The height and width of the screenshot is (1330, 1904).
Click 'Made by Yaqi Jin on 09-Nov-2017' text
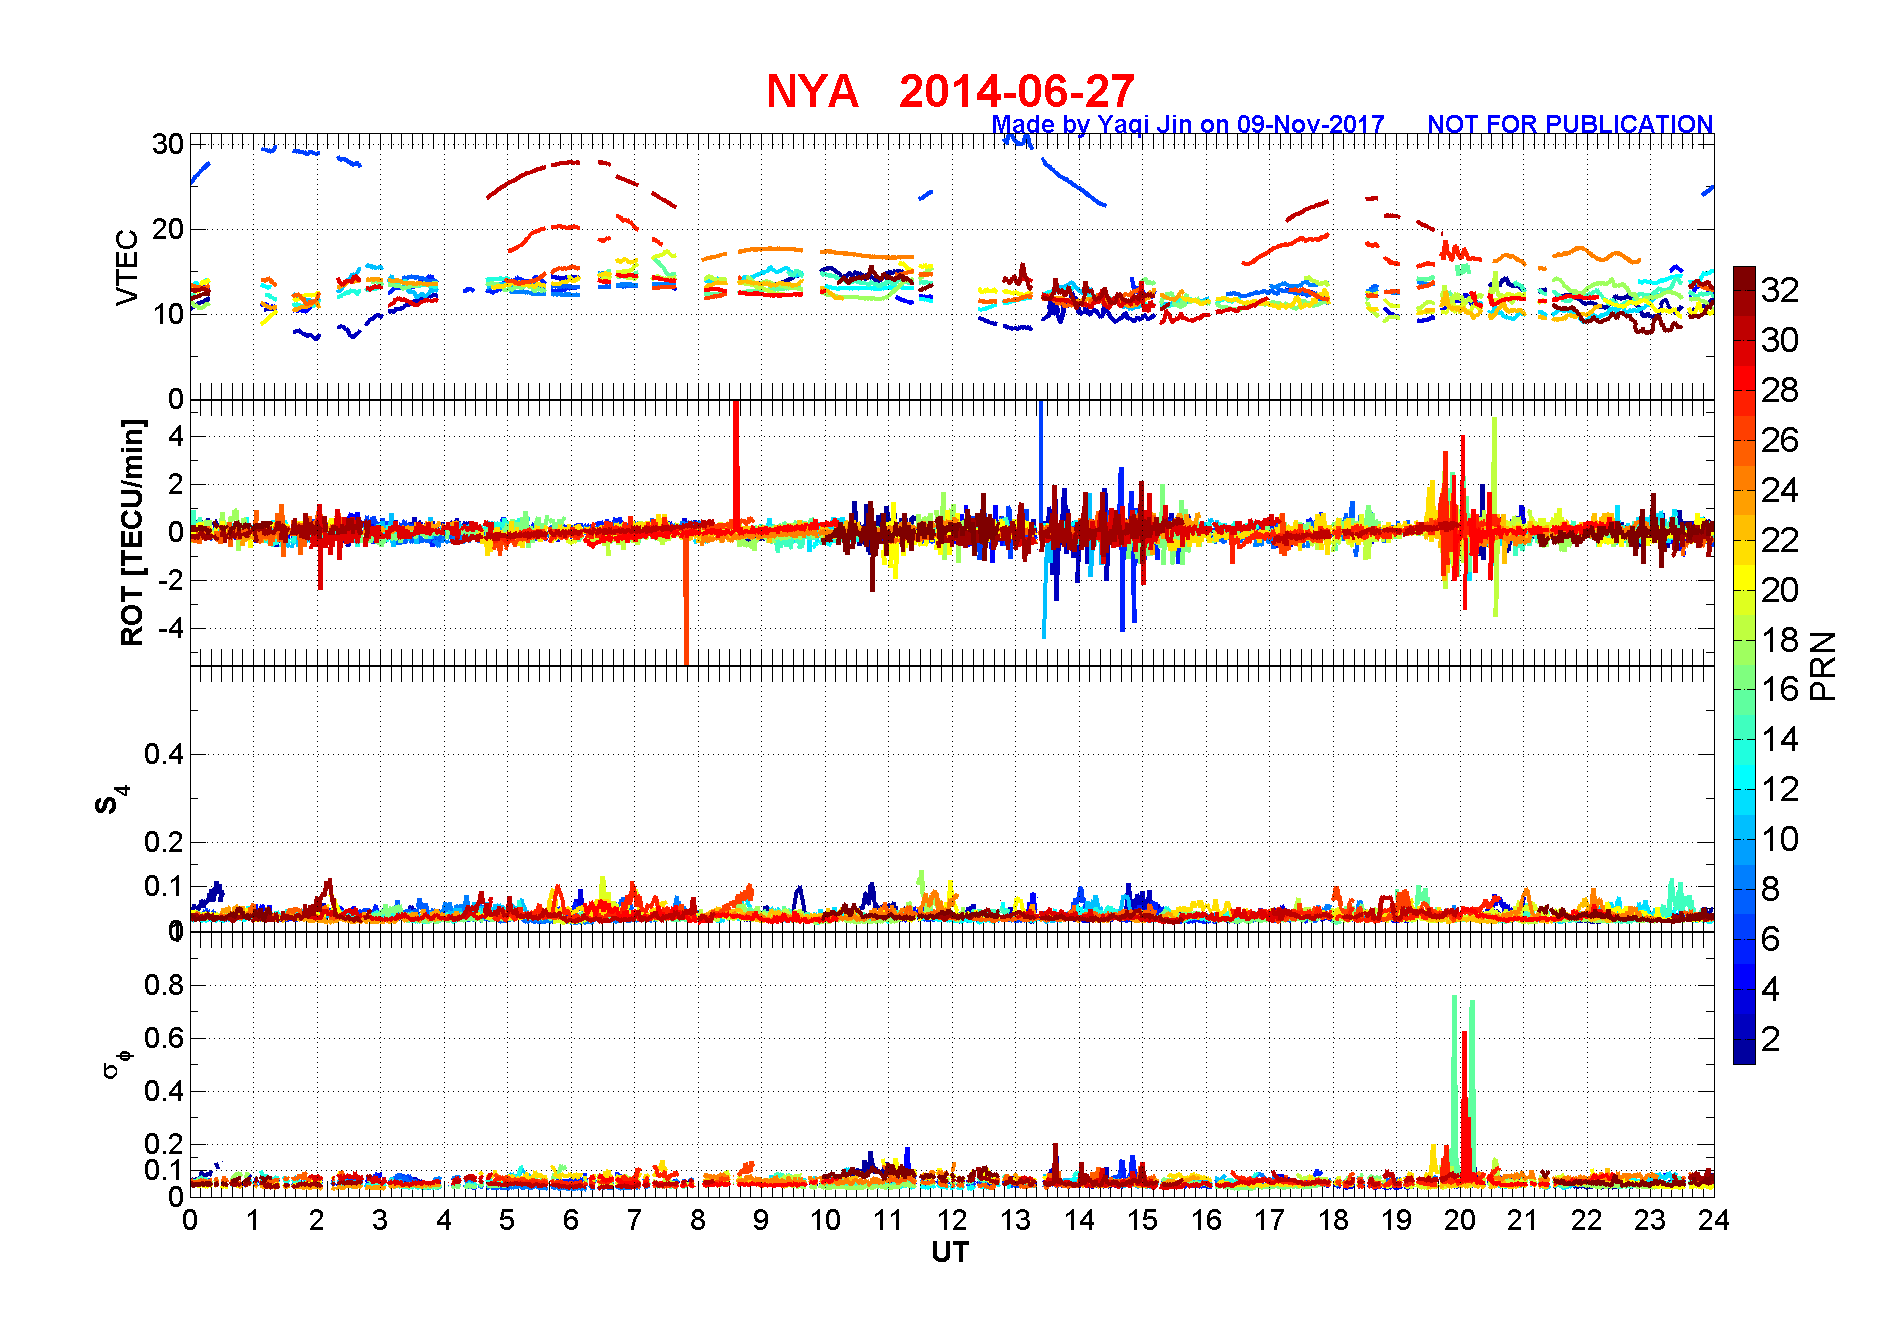tap(1188, 125)
